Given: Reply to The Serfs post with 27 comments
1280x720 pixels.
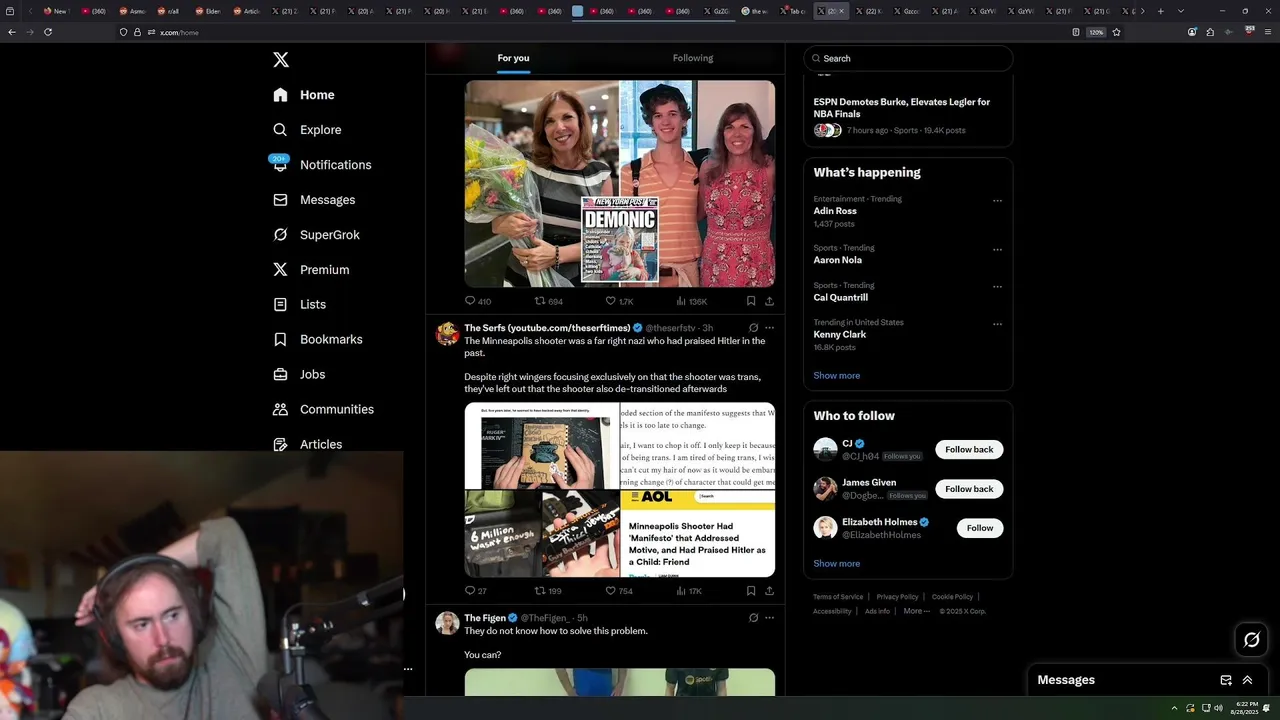Looking at the screenshot, I should pos(476,591).
